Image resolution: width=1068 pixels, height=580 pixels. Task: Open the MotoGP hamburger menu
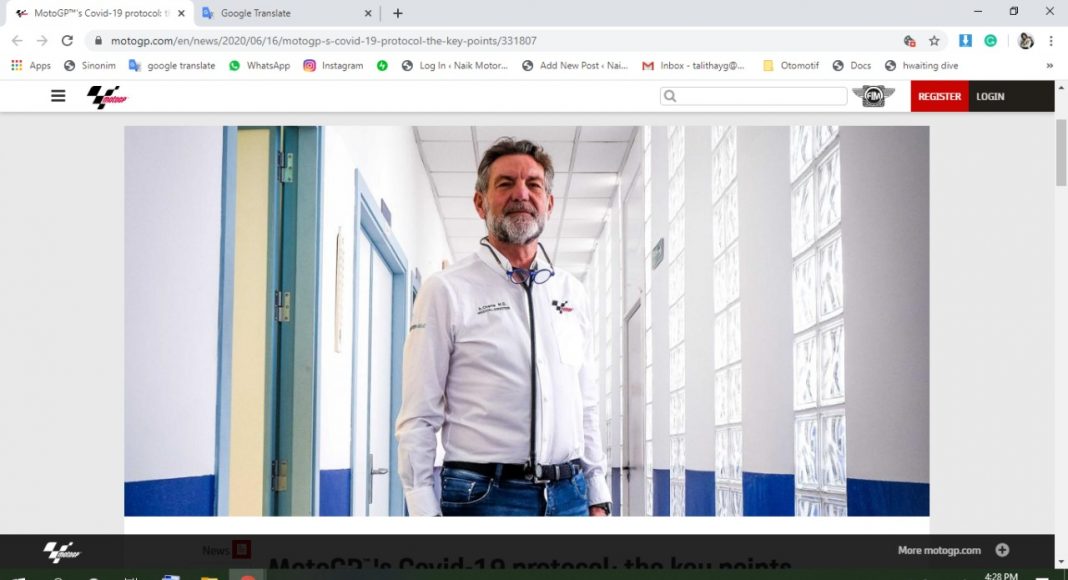point(58,96)
